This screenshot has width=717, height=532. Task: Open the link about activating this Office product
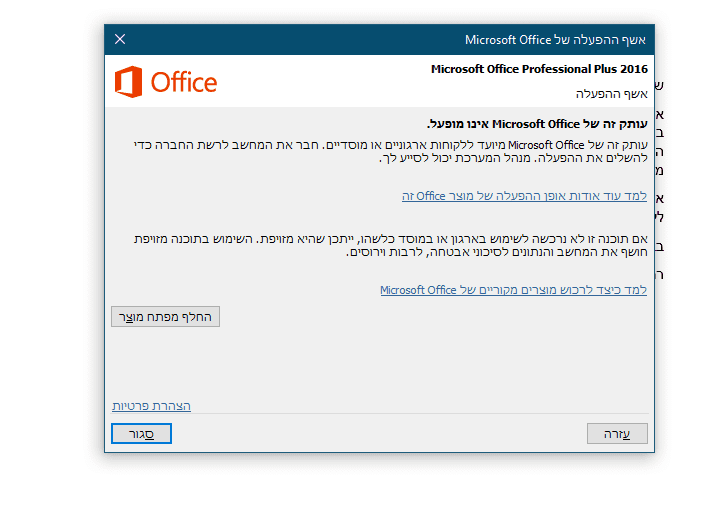[x=524, y=196]
